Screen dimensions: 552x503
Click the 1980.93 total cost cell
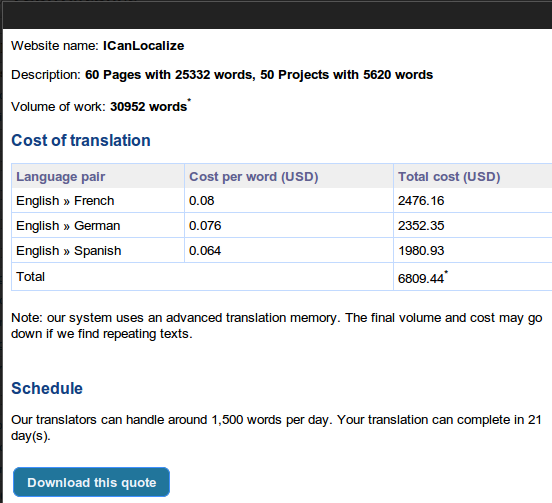point(421,251)
